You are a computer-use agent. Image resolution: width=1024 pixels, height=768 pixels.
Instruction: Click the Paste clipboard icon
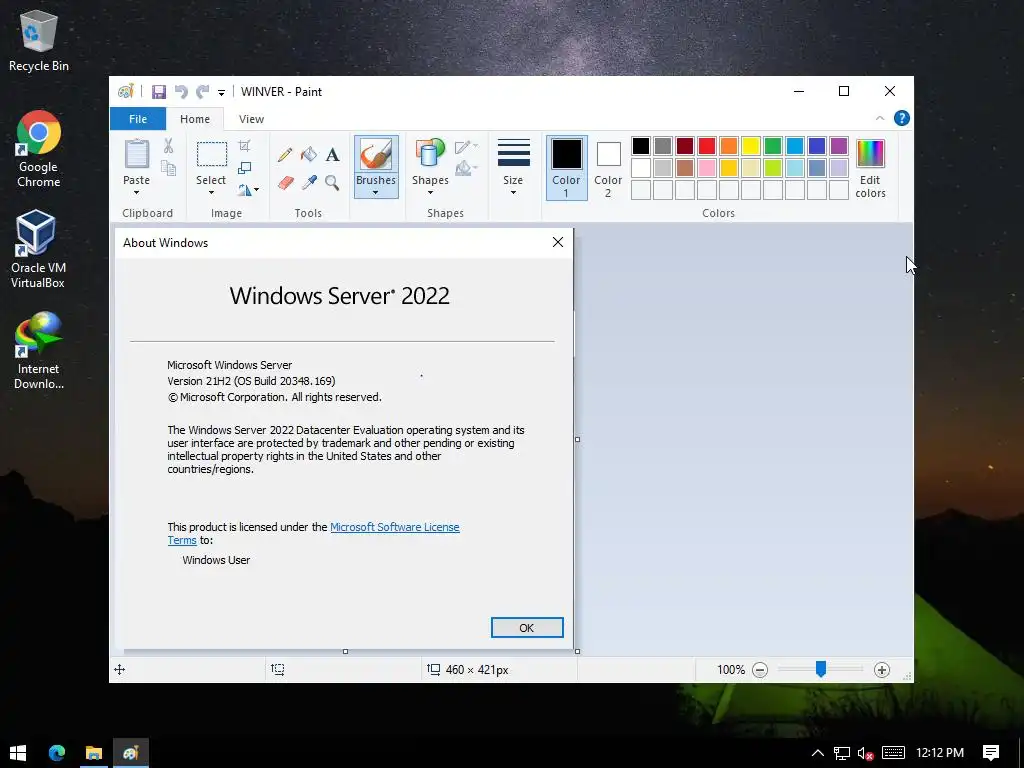click(136, 154)
